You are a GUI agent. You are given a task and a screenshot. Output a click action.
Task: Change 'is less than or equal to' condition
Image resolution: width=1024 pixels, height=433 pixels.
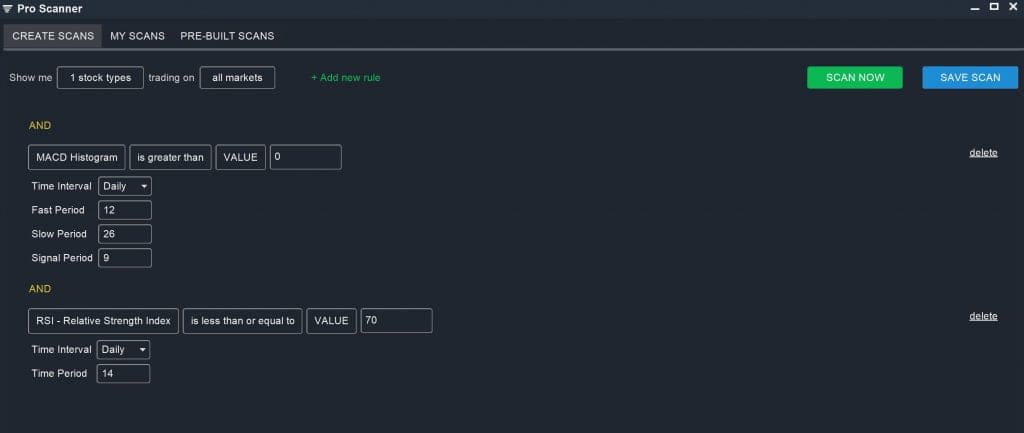click(242, 321)
